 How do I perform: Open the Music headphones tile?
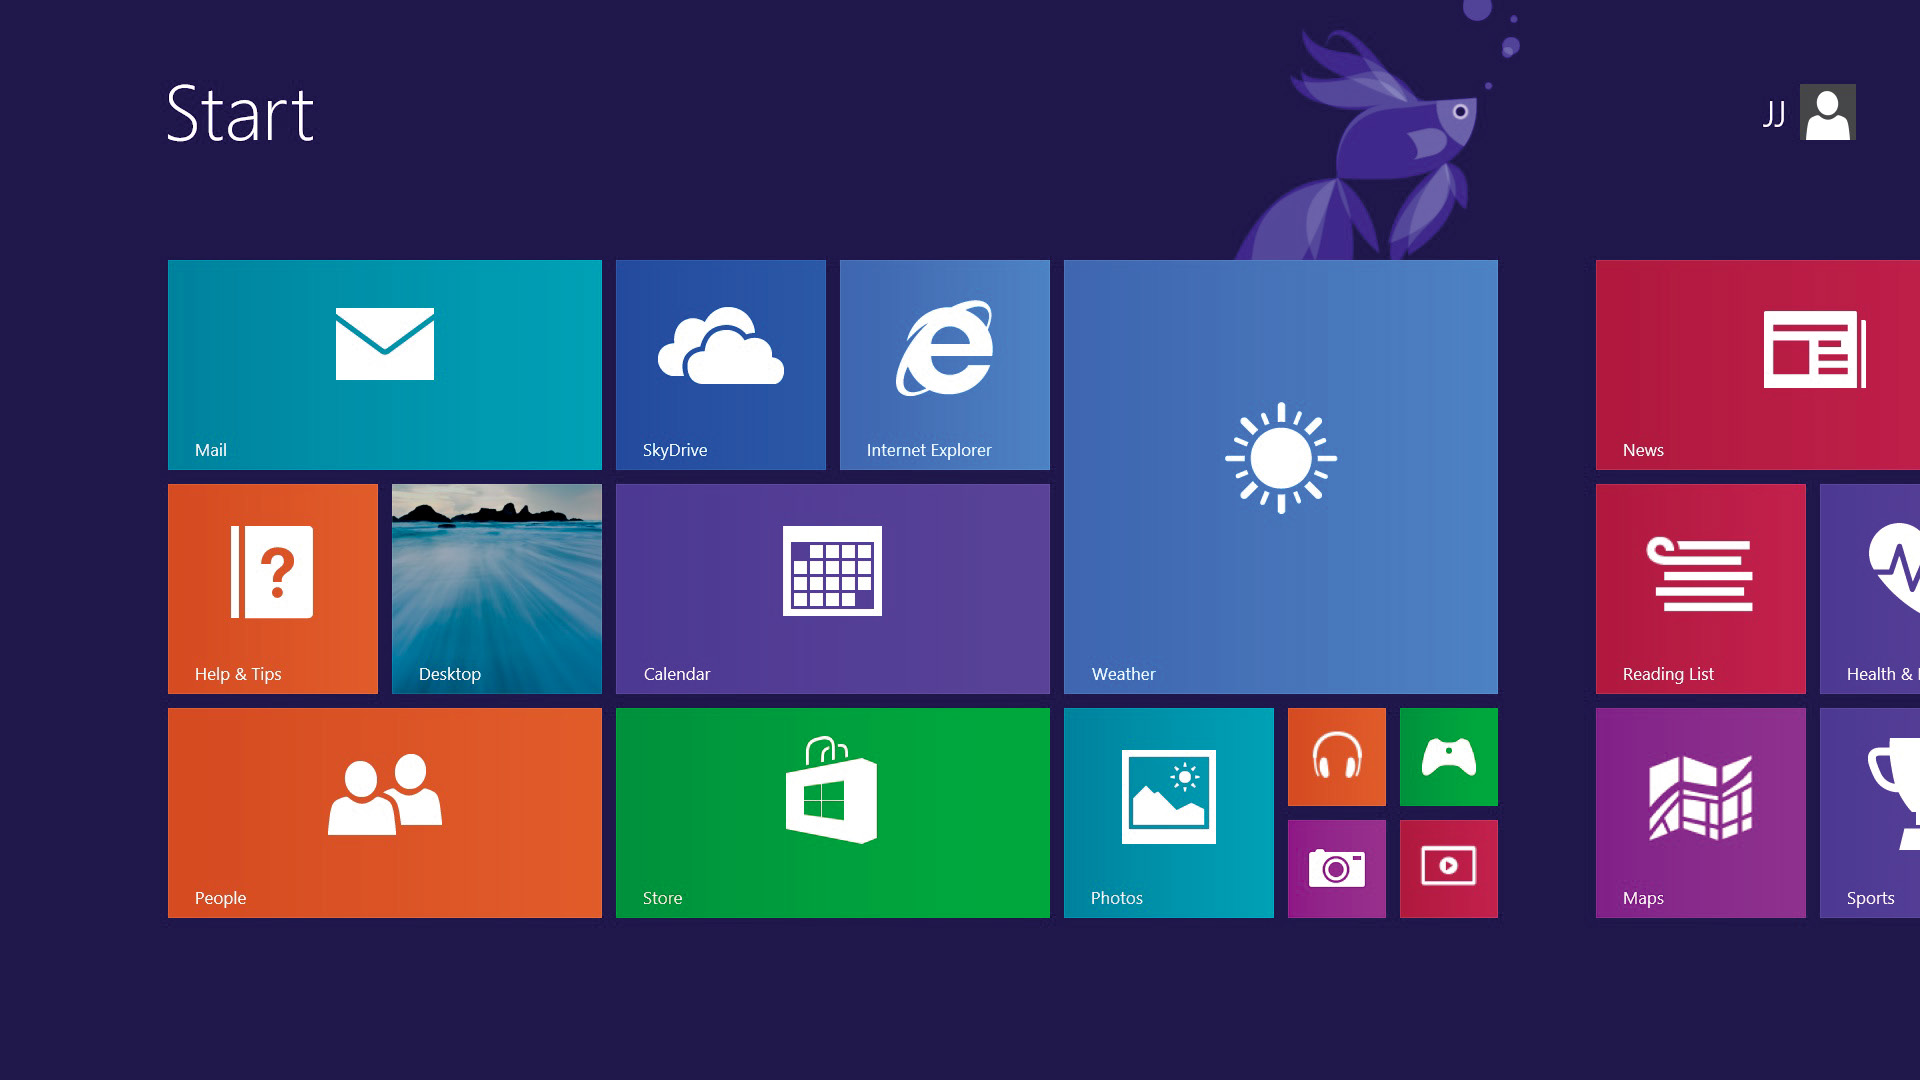pos(1337,757)
